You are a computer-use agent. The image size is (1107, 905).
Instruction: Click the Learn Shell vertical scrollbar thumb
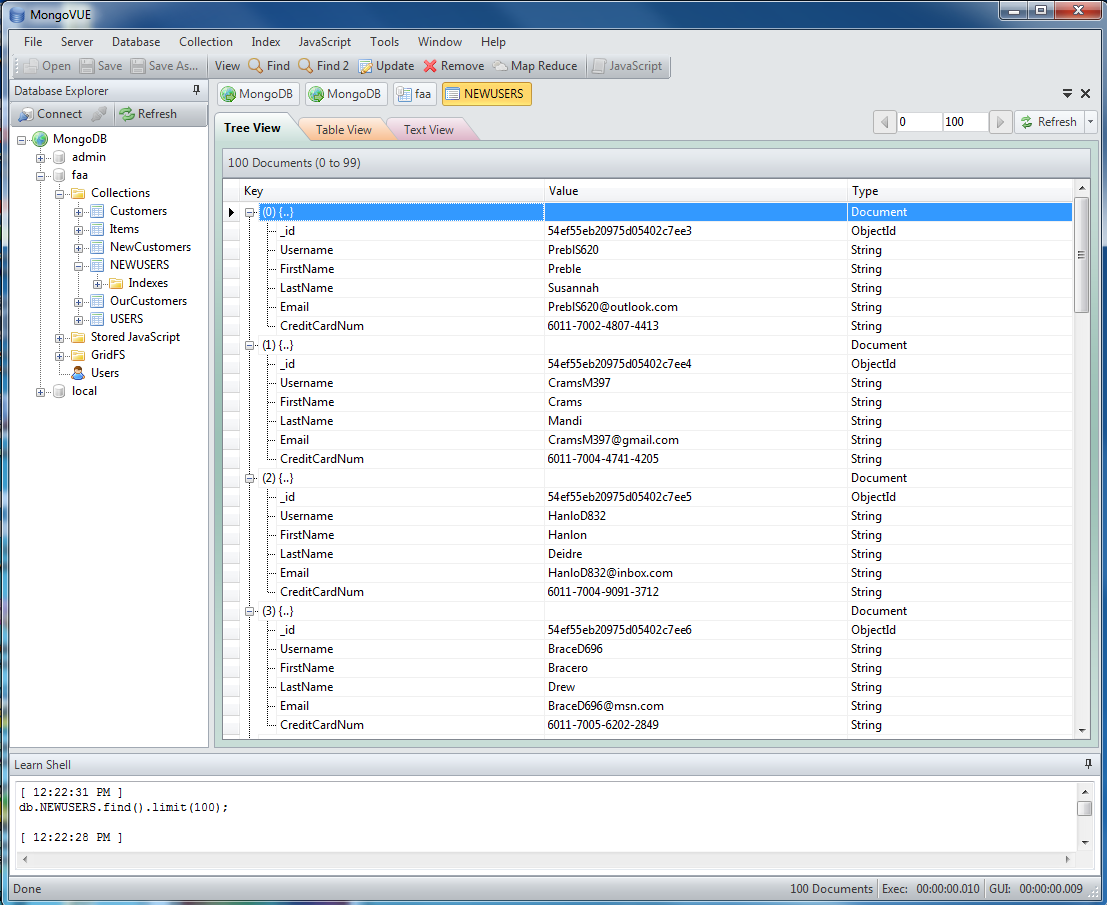point(1084,808)
